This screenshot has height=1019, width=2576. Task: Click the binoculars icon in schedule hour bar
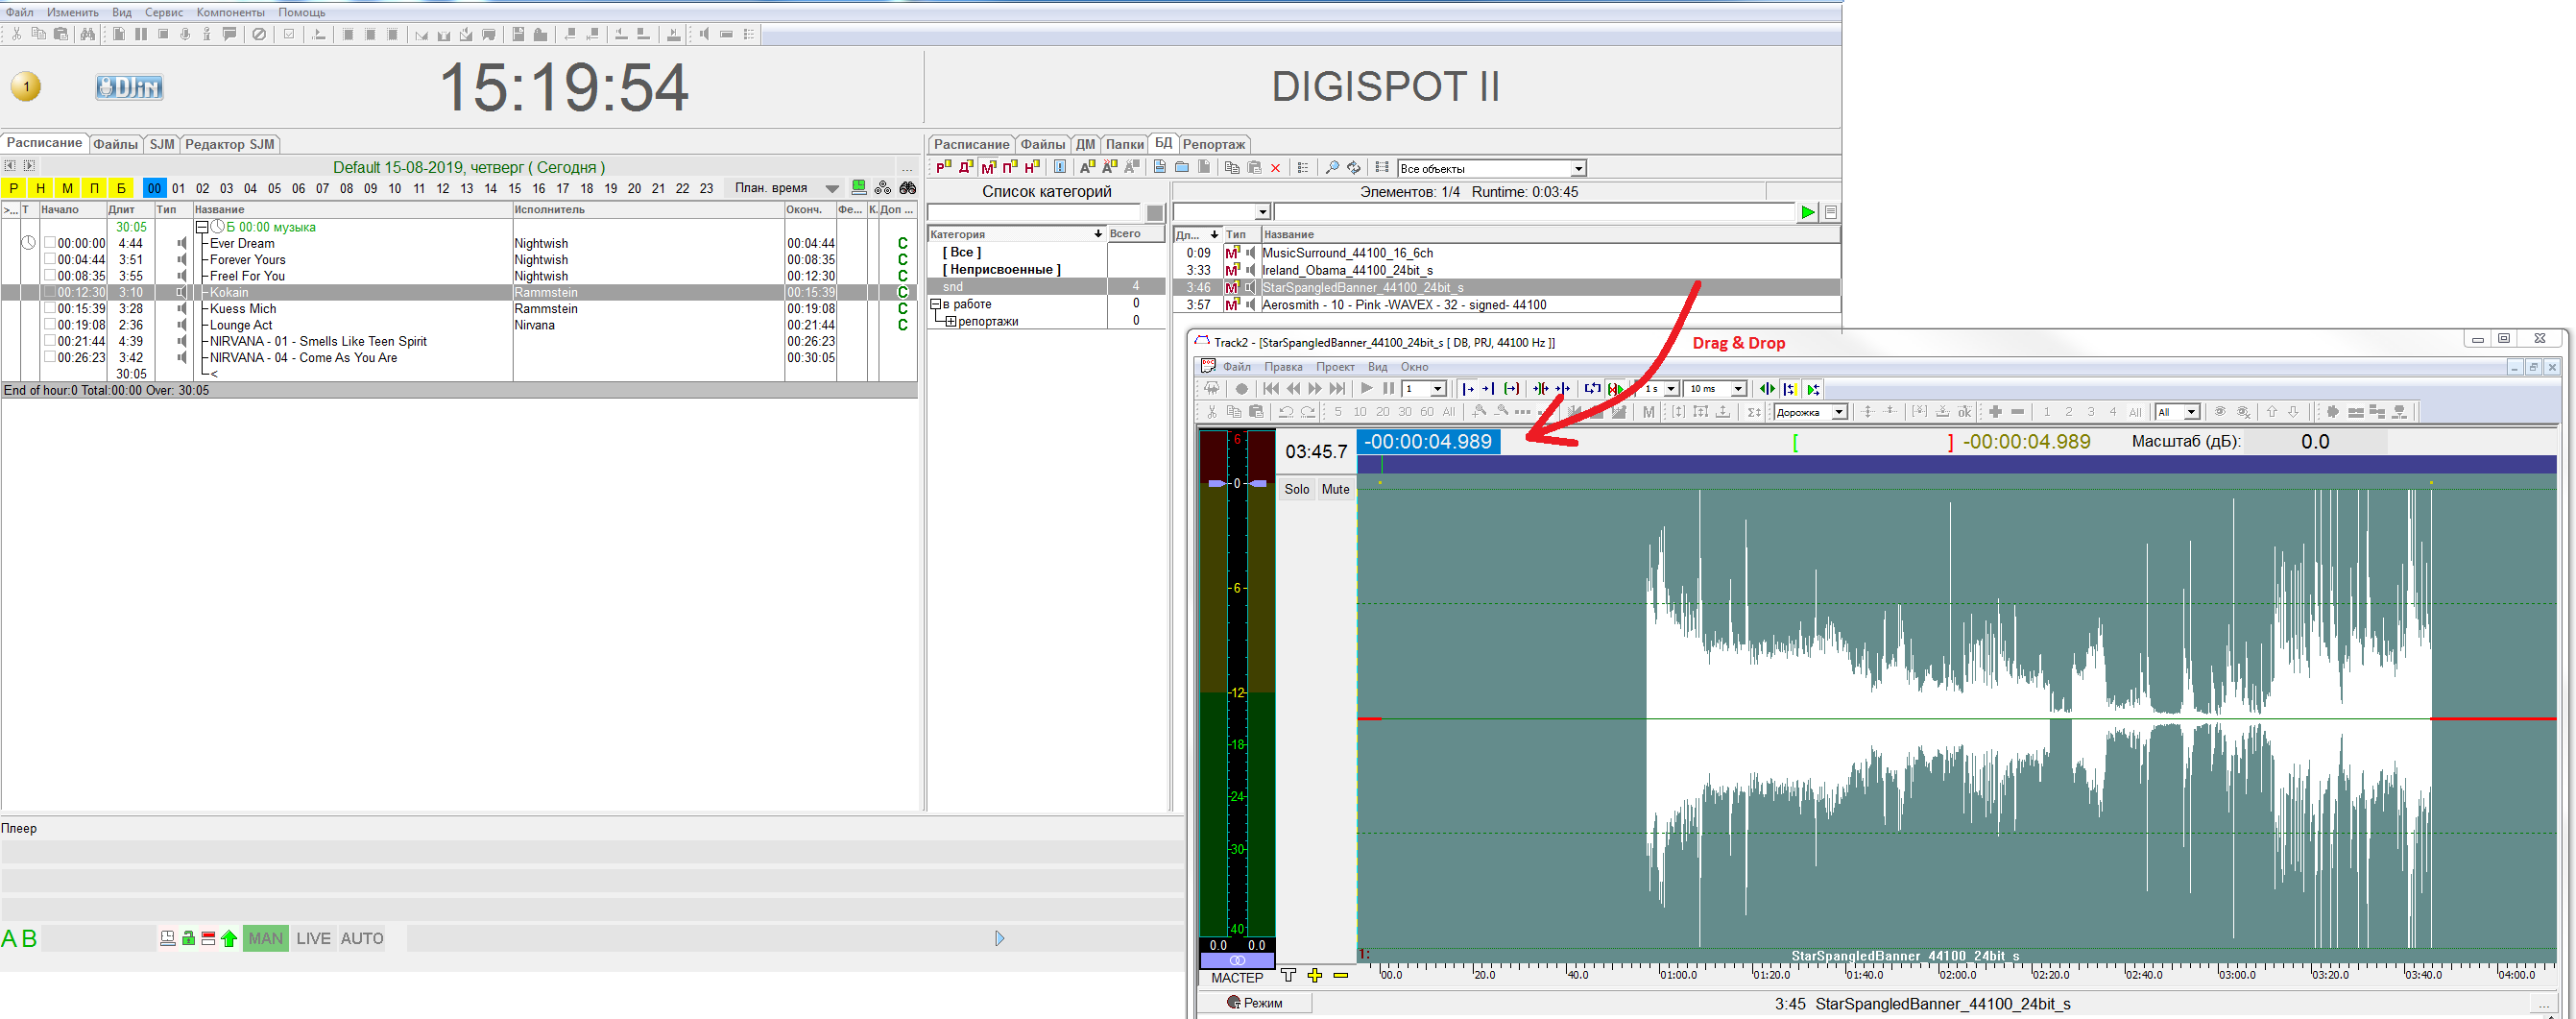tap(907, 187)
